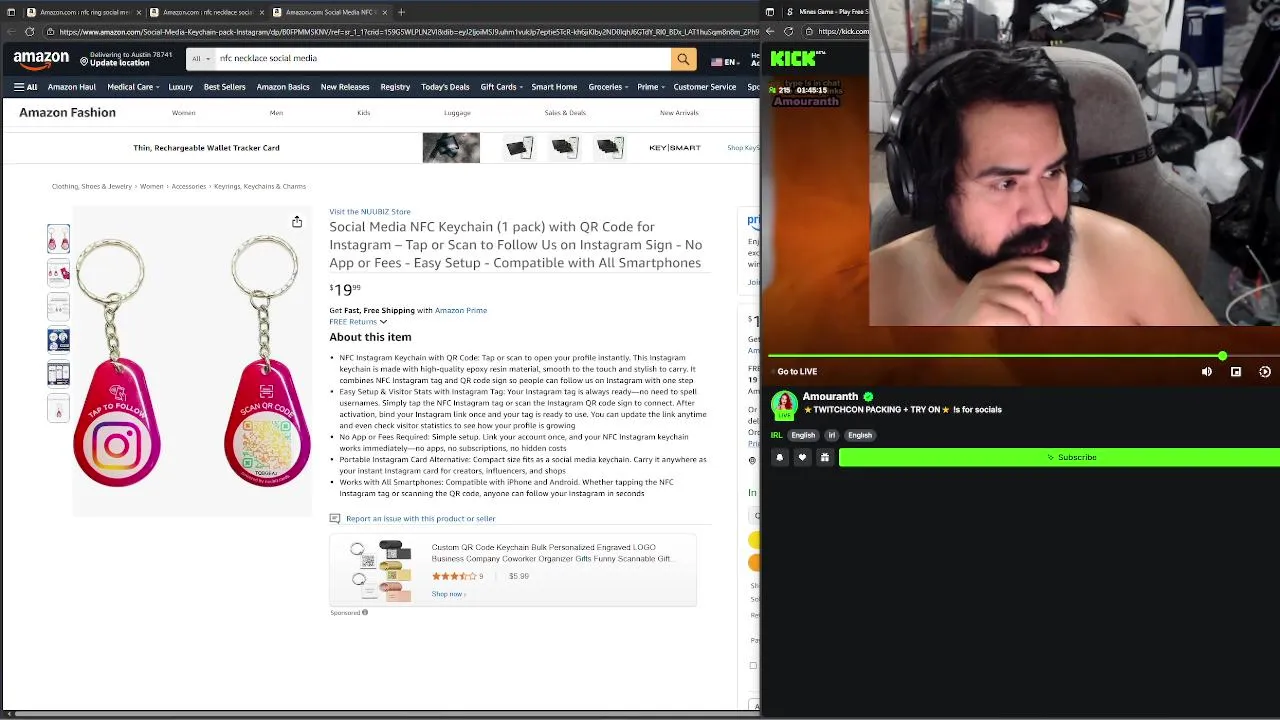The height and width of the screenshot is (720, 1280).
Task: Expand Gift Cards menu
Action: [501, 87]
